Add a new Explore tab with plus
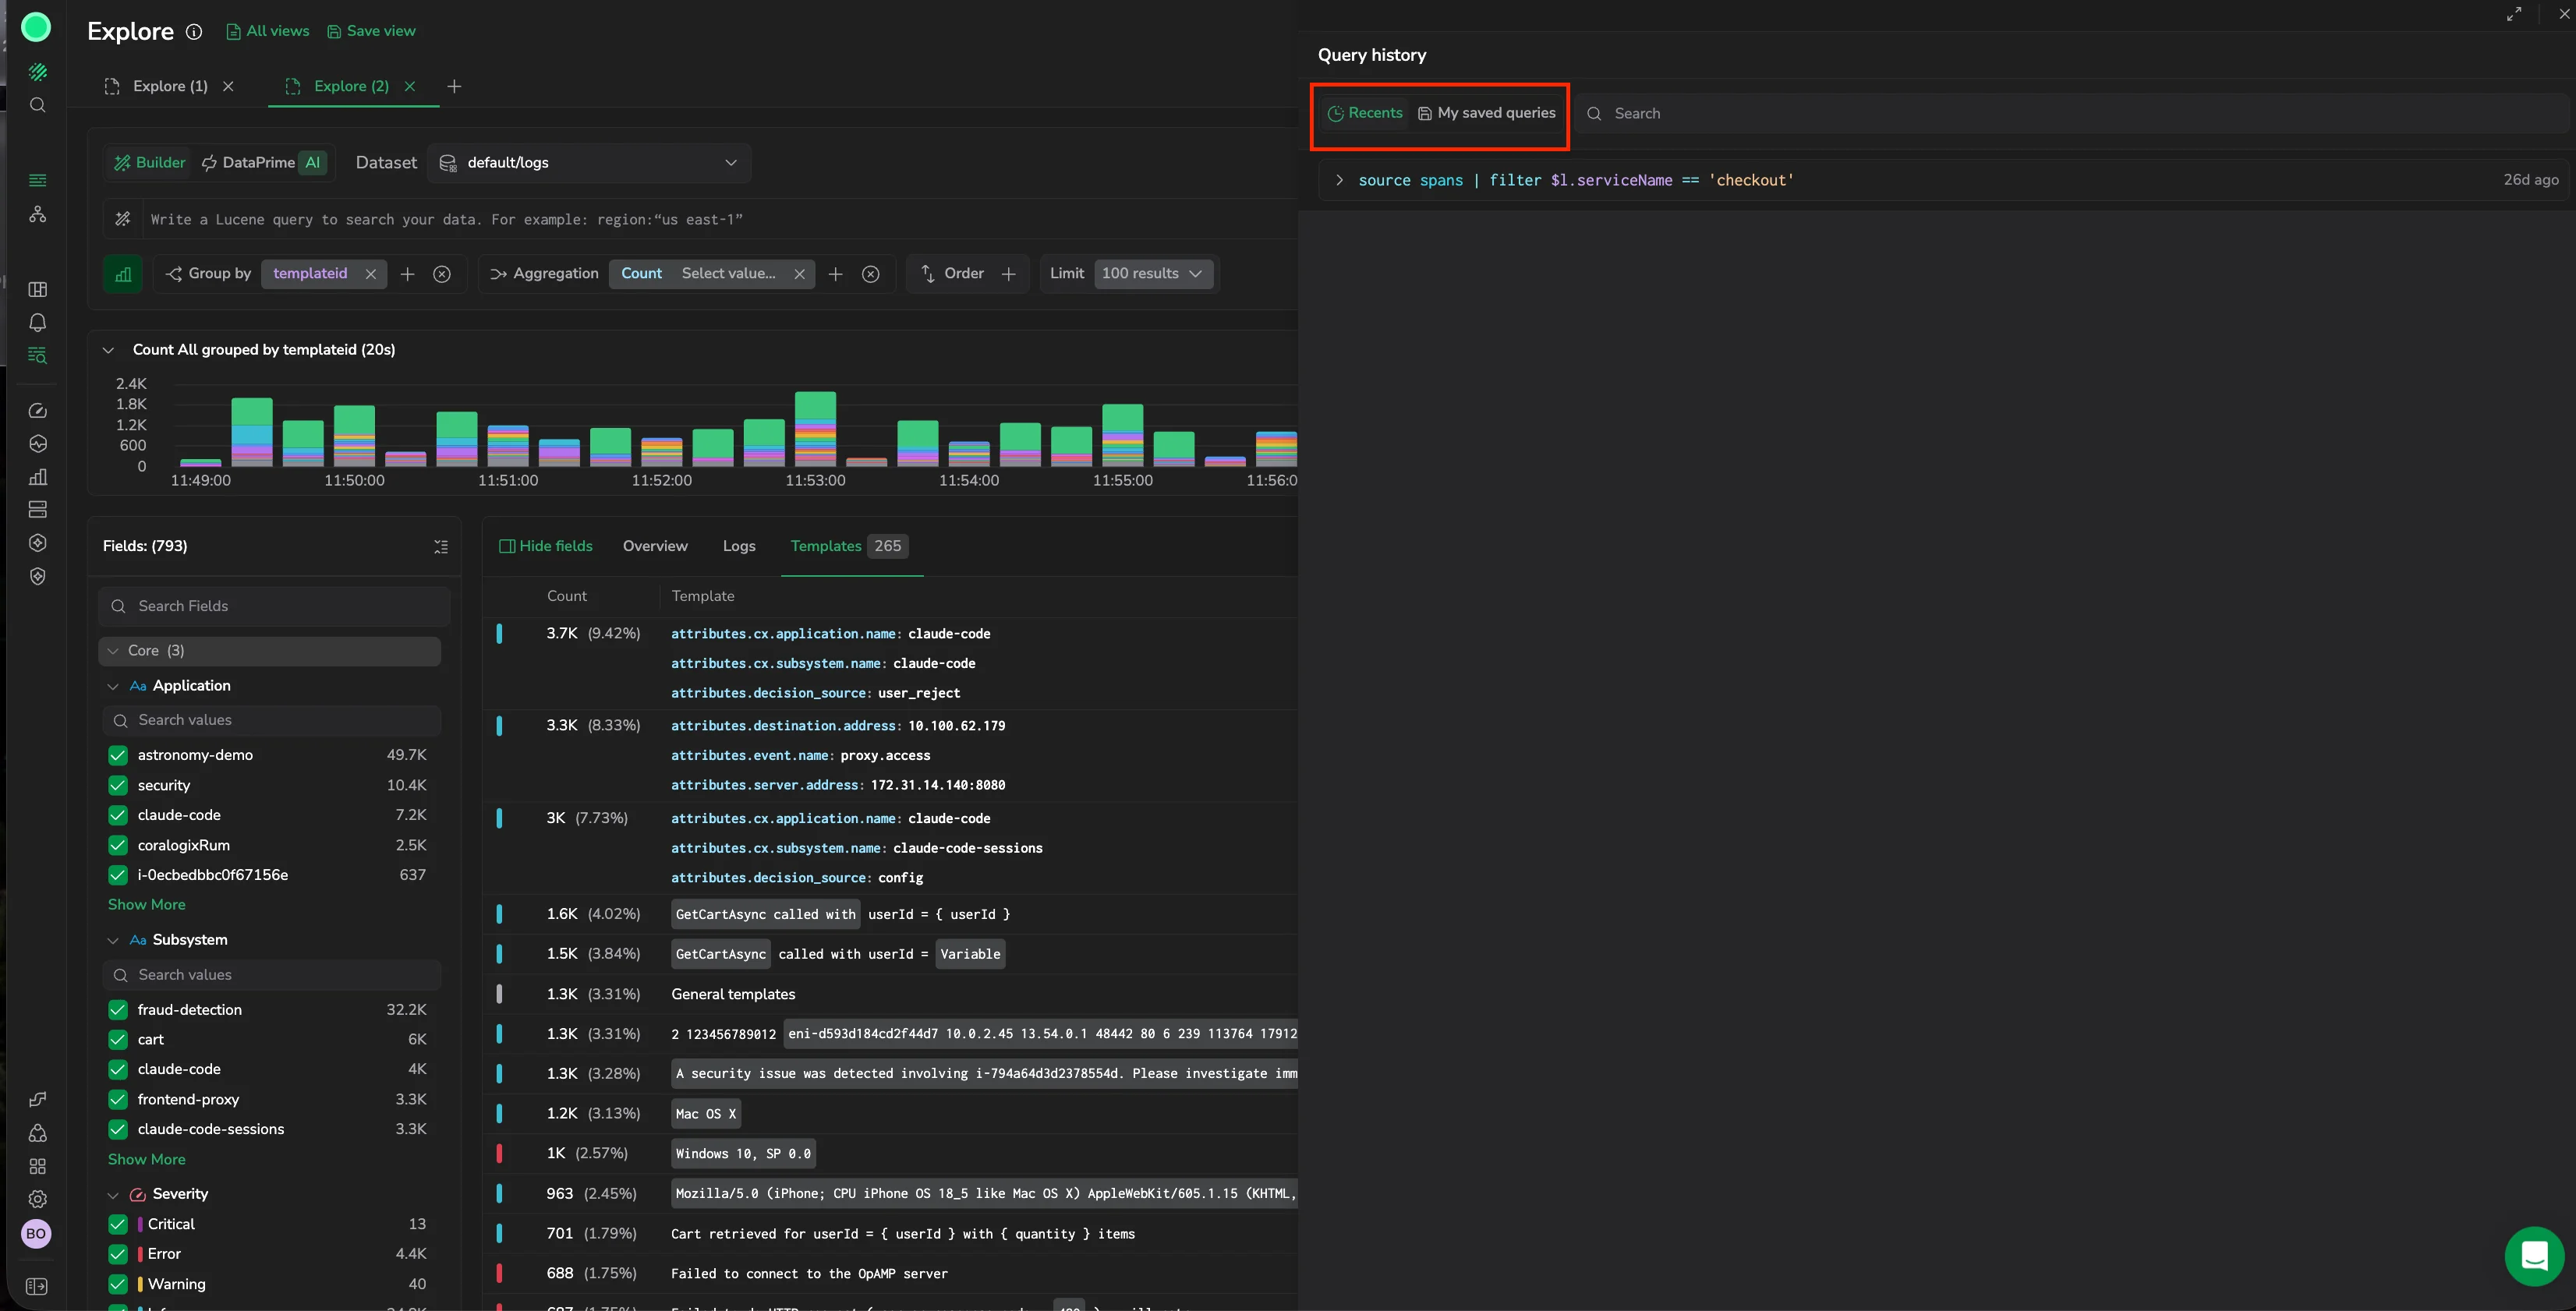Viewport: 2576px width, 1311px height. pyautogui.click(x=454, y=86)
